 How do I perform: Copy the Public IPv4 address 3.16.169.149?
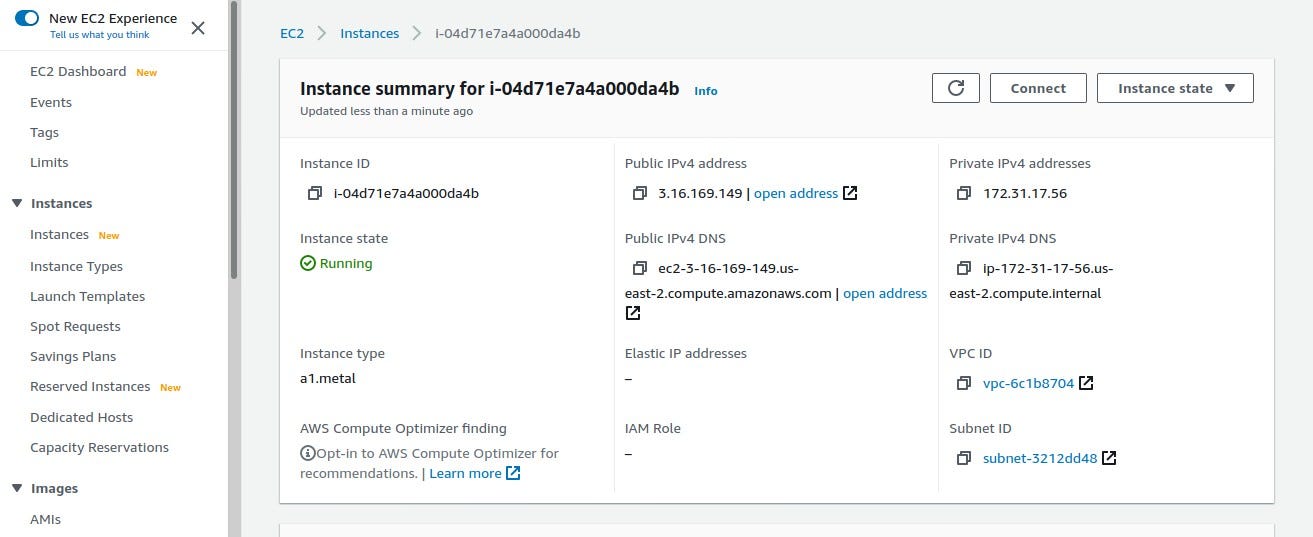640,193
